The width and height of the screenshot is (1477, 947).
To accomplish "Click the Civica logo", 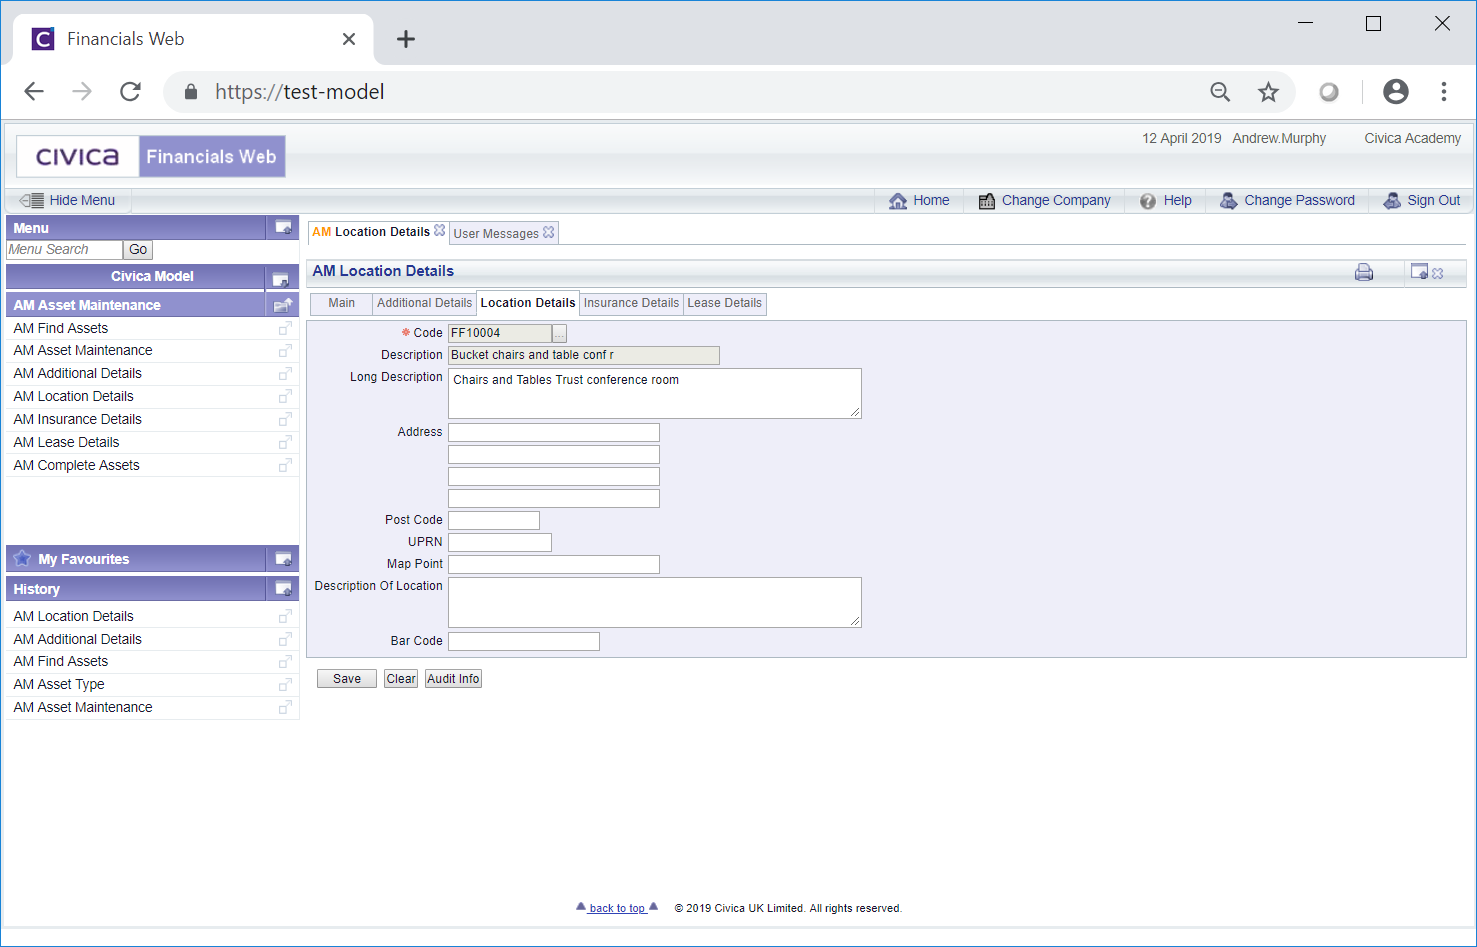I will click(x=78, y=157).
